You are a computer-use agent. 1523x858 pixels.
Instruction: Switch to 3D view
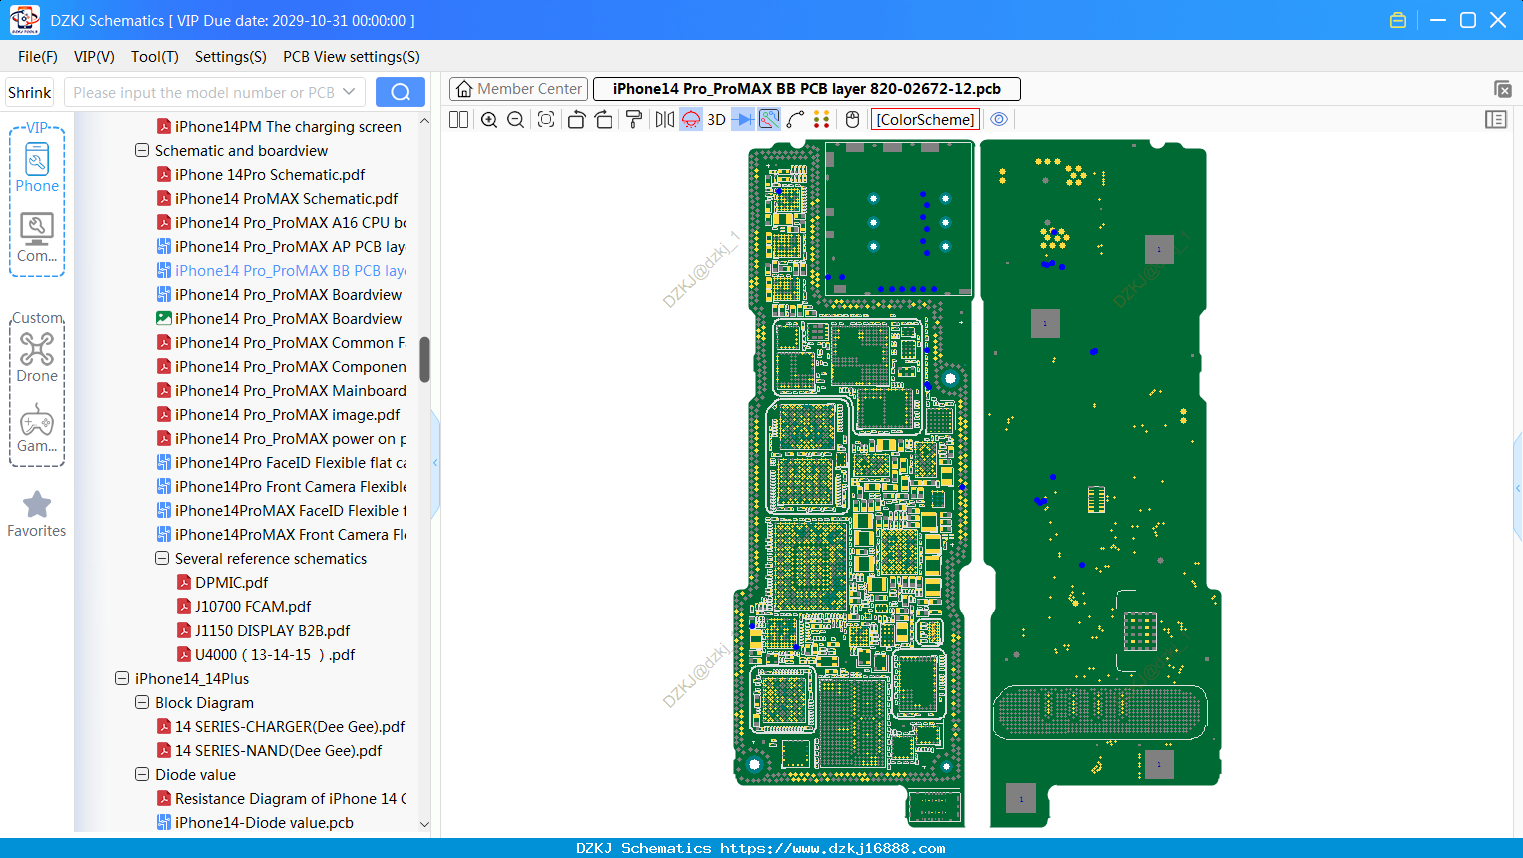pos(716,120)
